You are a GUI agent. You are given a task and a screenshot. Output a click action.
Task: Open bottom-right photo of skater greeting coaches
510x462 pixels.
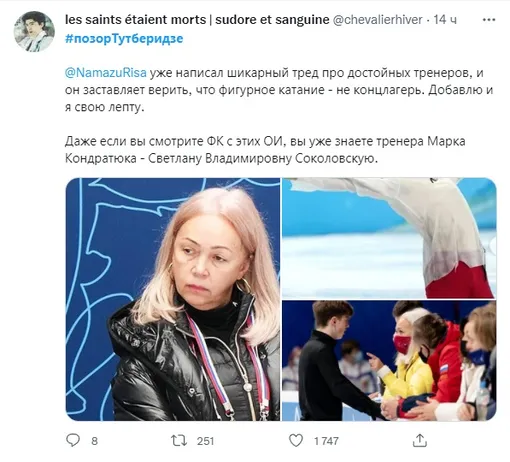pyautogui.click(x=389, y=361)
